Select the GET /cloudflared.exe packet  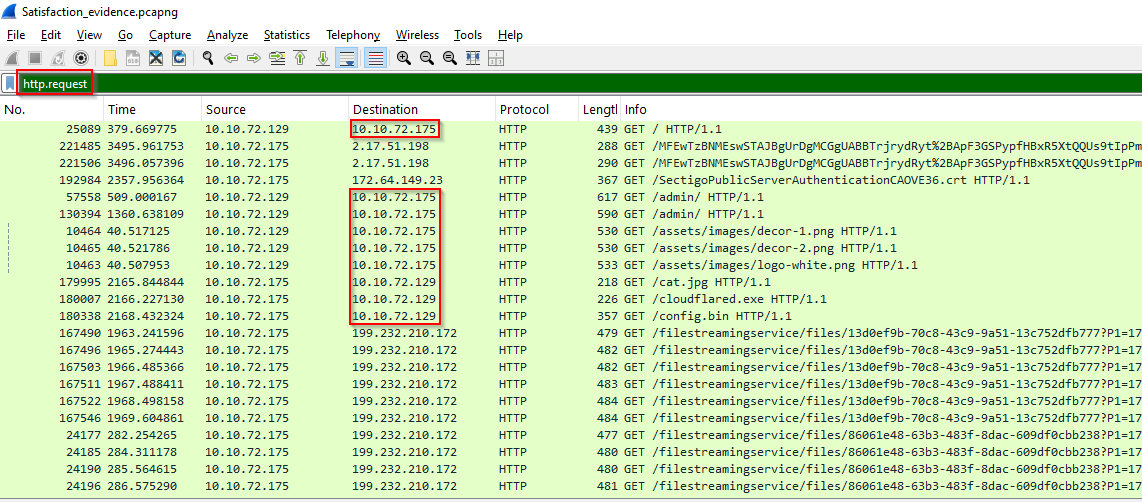(x=571, y=299)
